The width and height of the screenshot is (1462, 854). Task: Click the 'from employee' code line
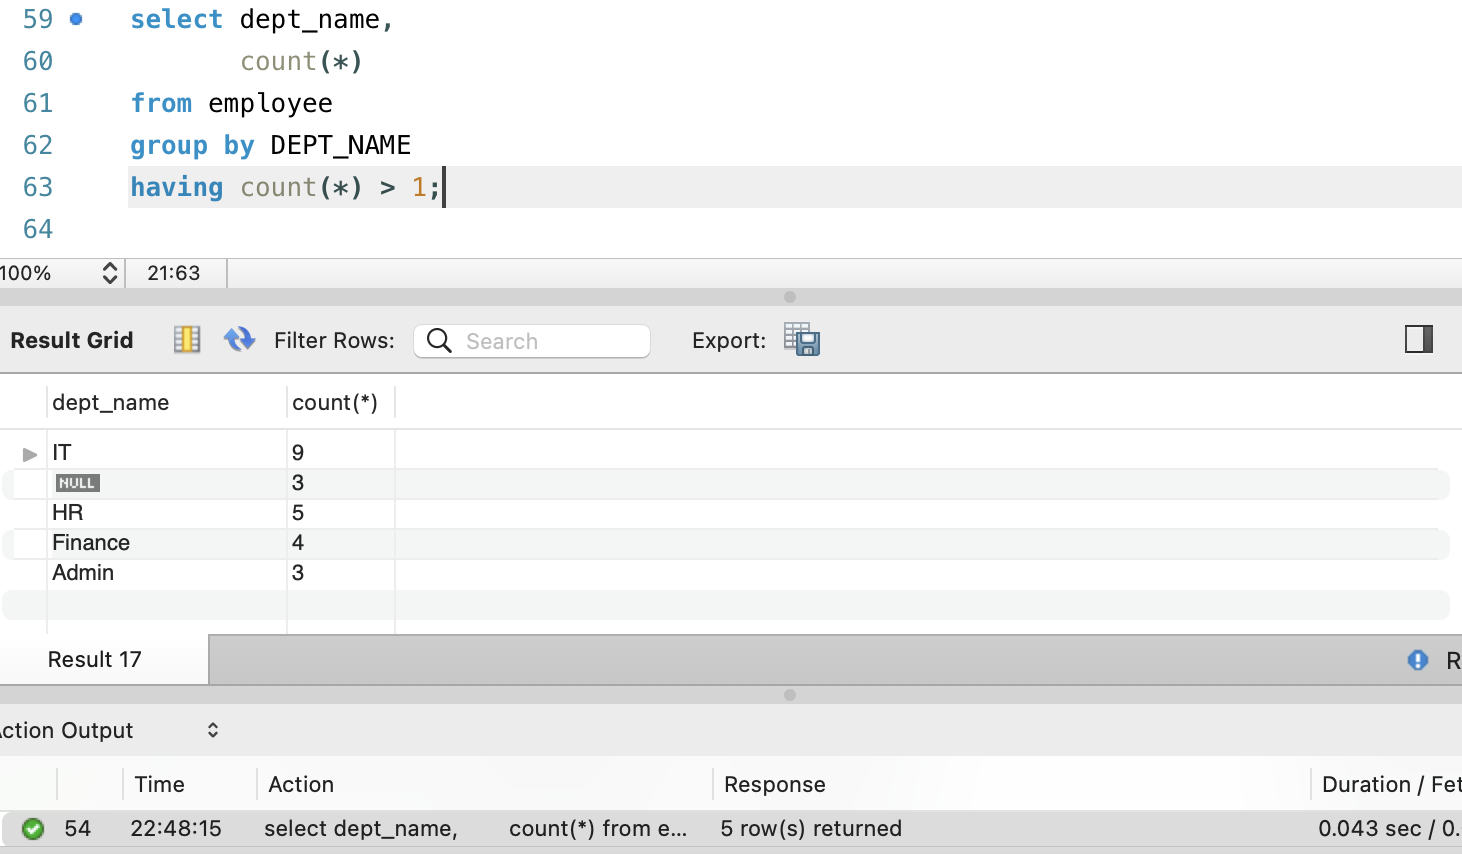point(231,103)
